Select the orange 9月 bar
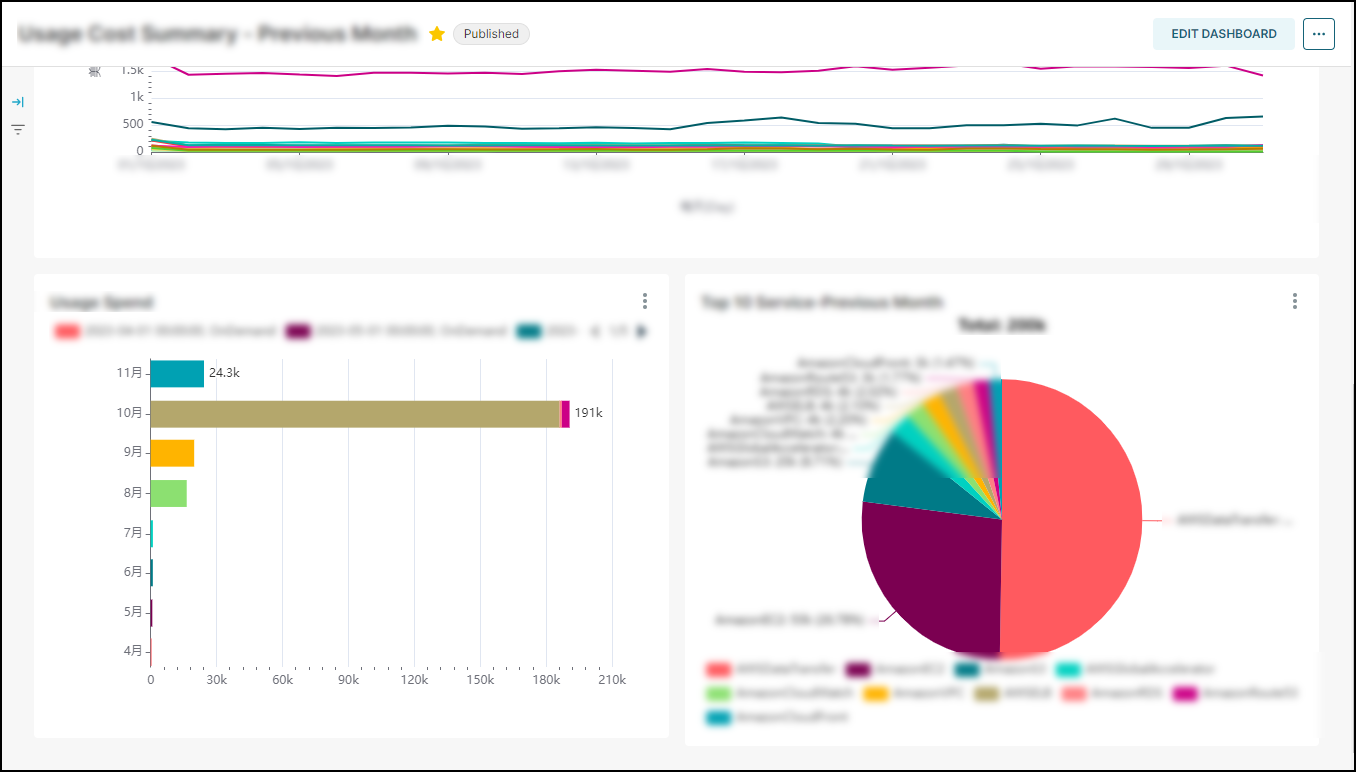Viewport: 1356px width, 772px height. tap(172, 453)
